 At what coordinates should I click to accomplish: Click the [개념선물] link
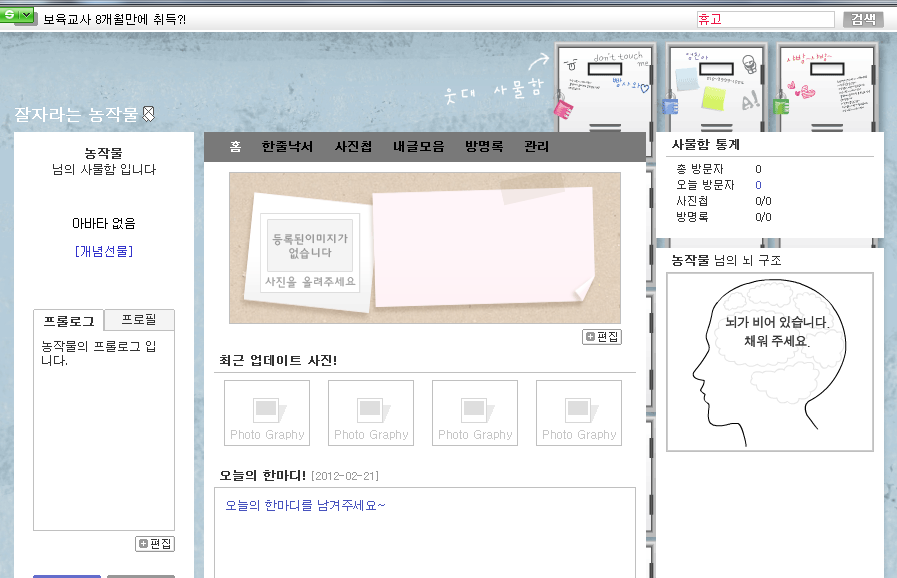(103, 251)
